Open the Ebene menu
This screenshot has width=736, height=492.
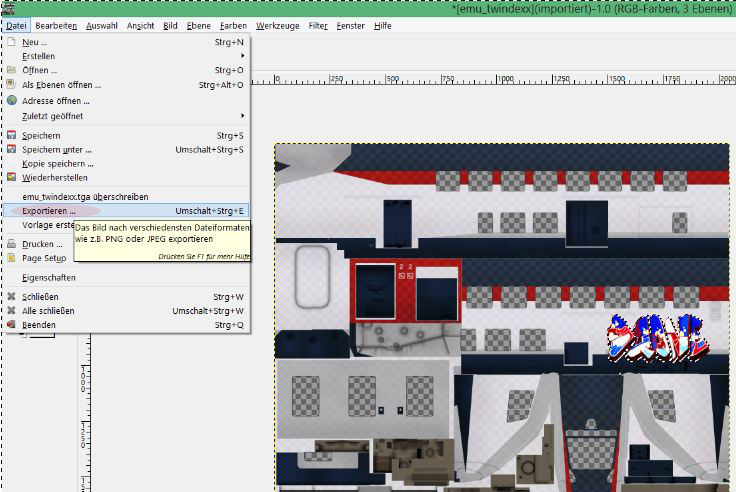199,26
